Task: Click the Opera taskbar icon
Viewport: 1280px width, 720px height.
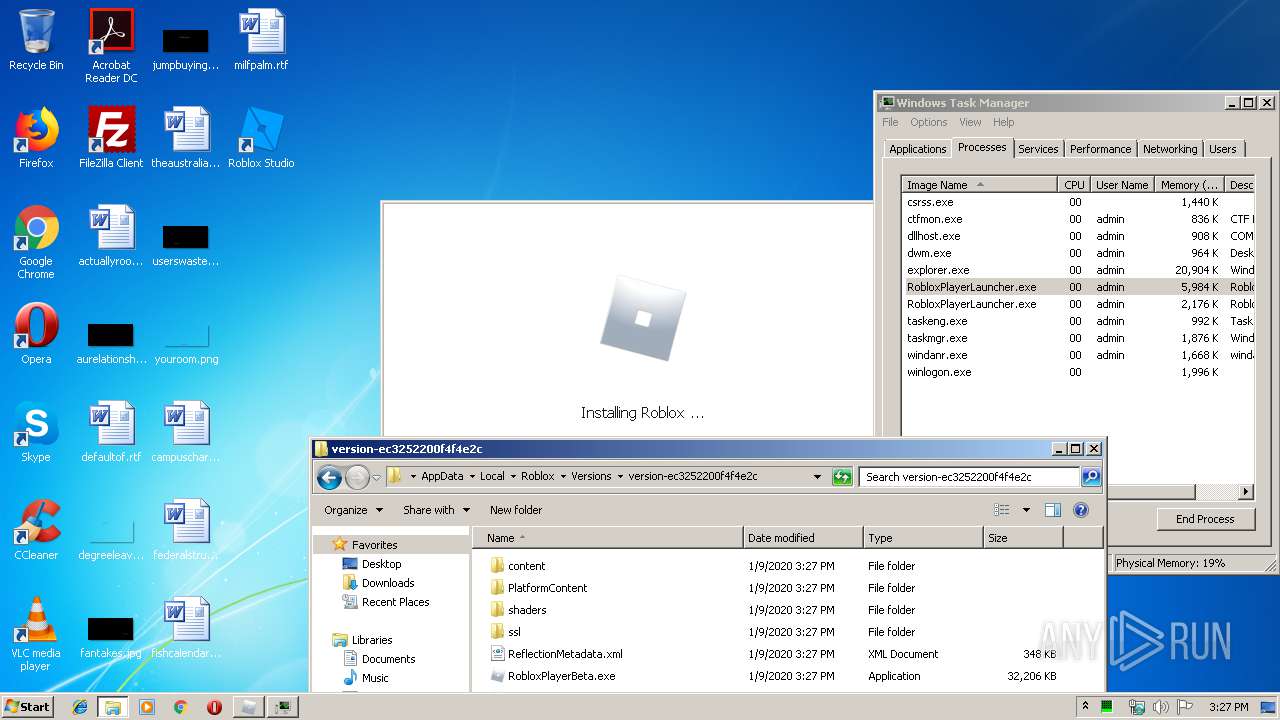Action: (x=214, y=707)
